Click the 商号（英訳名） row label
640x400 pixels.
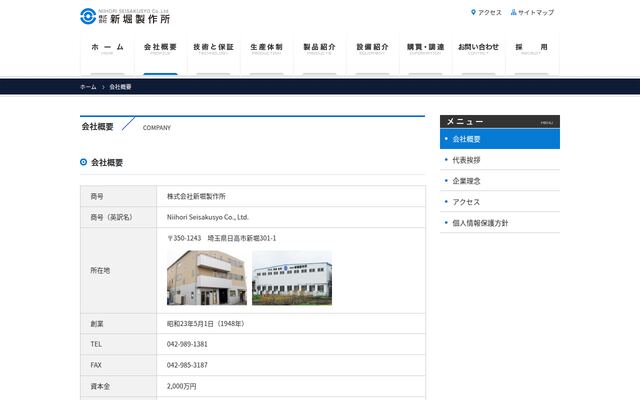point(113,217)
